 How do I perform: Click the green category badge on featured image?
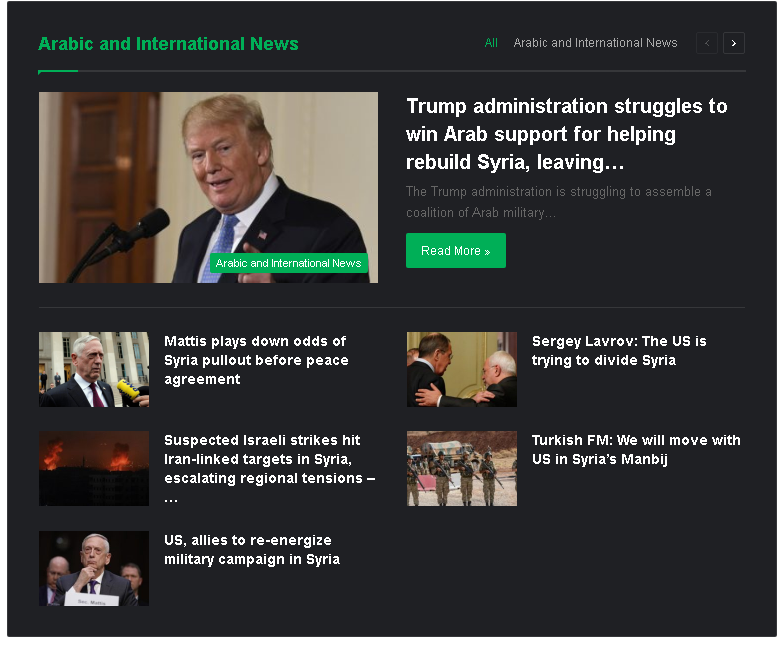click(288, 263)
